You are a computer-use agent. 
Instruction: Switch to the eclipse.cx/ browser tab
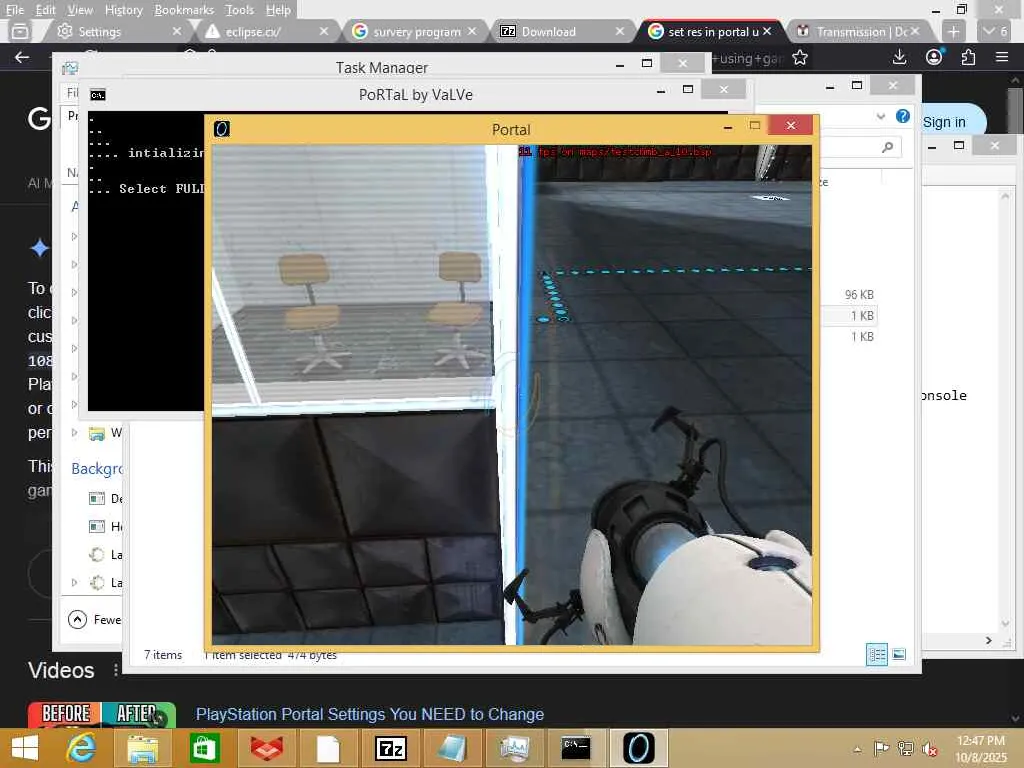(x=264, y=31)
